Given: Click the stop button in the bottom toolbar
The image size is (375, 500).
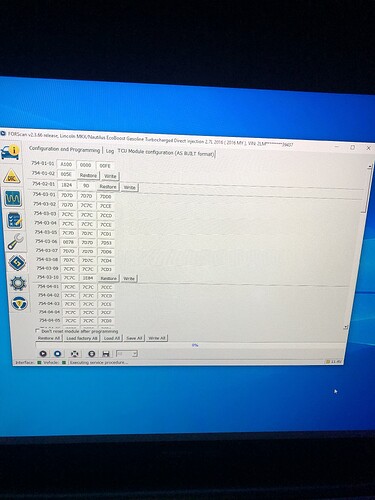Looking at the screenshot, I should pos(57,353).
